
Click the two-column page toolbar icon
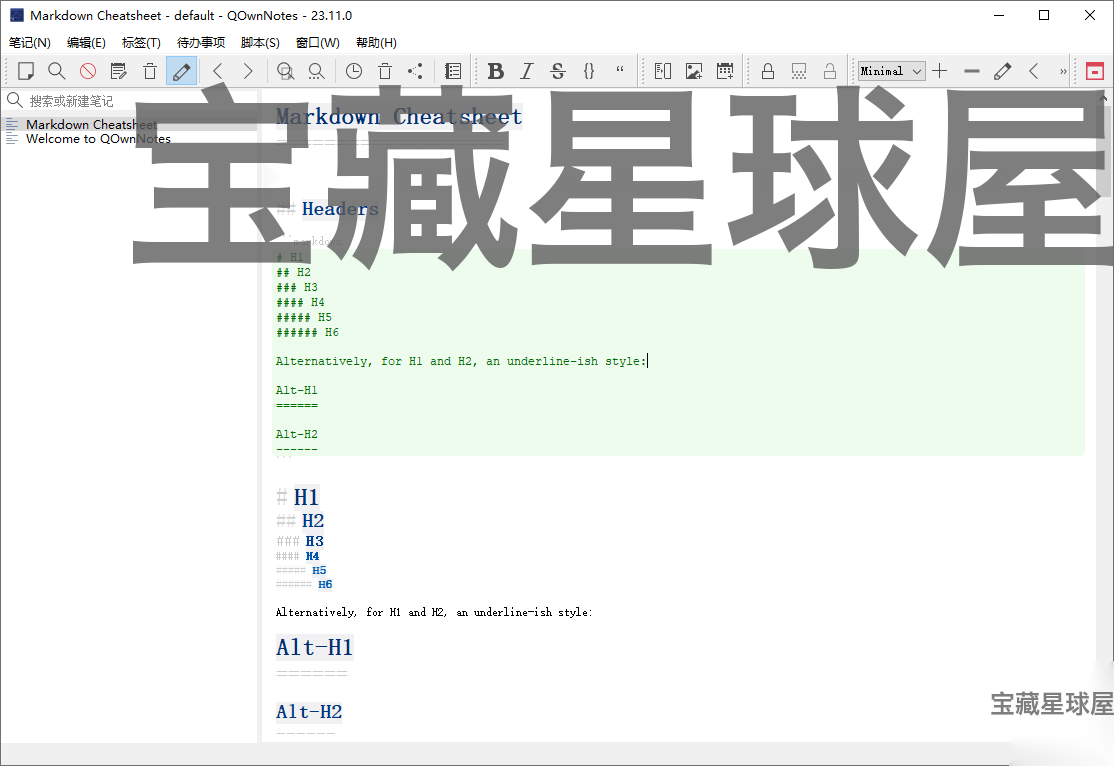663,71
